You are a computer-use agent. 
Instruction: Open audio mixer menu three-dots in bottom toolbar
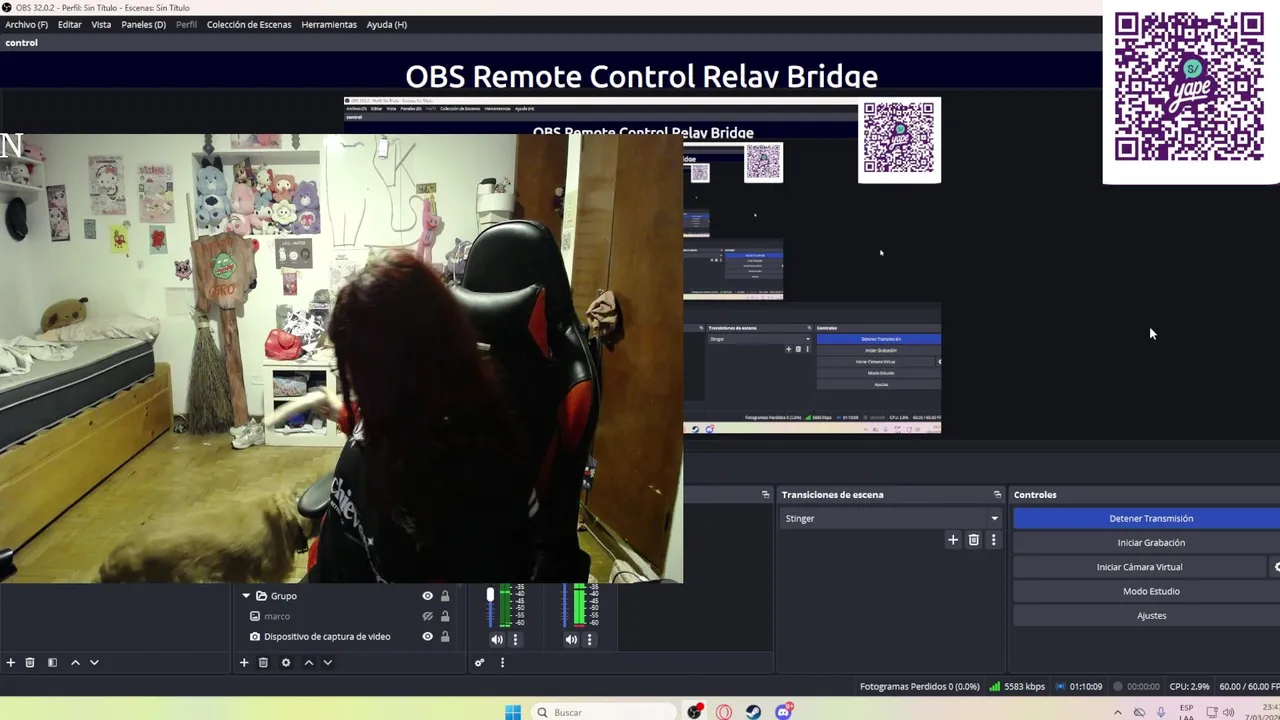tap(502, 662)
